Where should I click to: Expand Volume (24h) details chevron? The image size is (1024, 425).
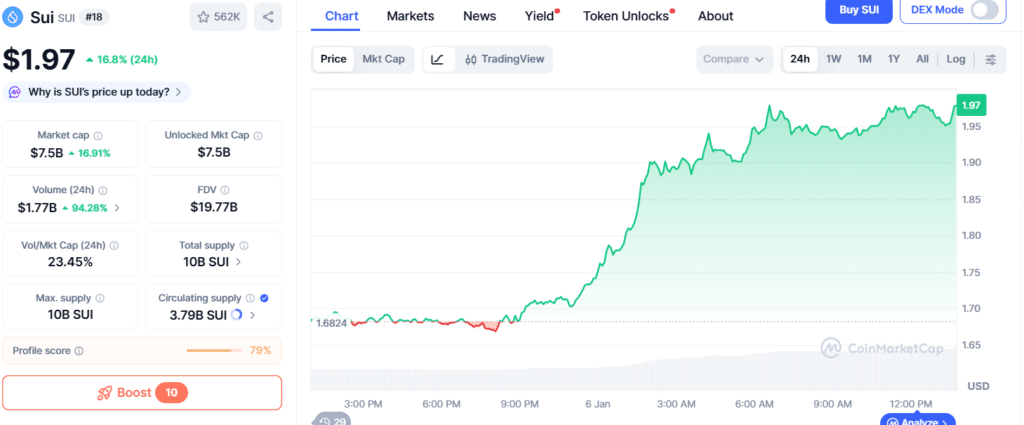click(x=117, y=208)
